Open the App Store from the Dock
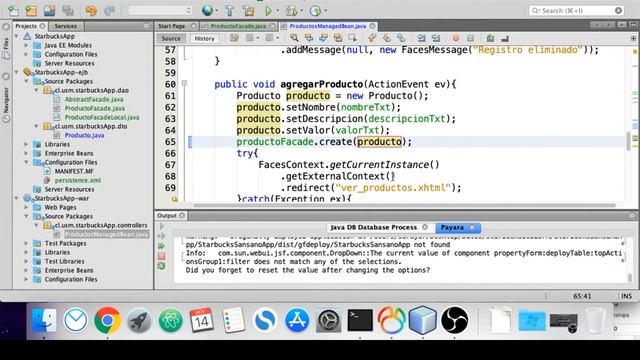The width and height of the screenshot is (640, 360). click(x=297, y=320)
